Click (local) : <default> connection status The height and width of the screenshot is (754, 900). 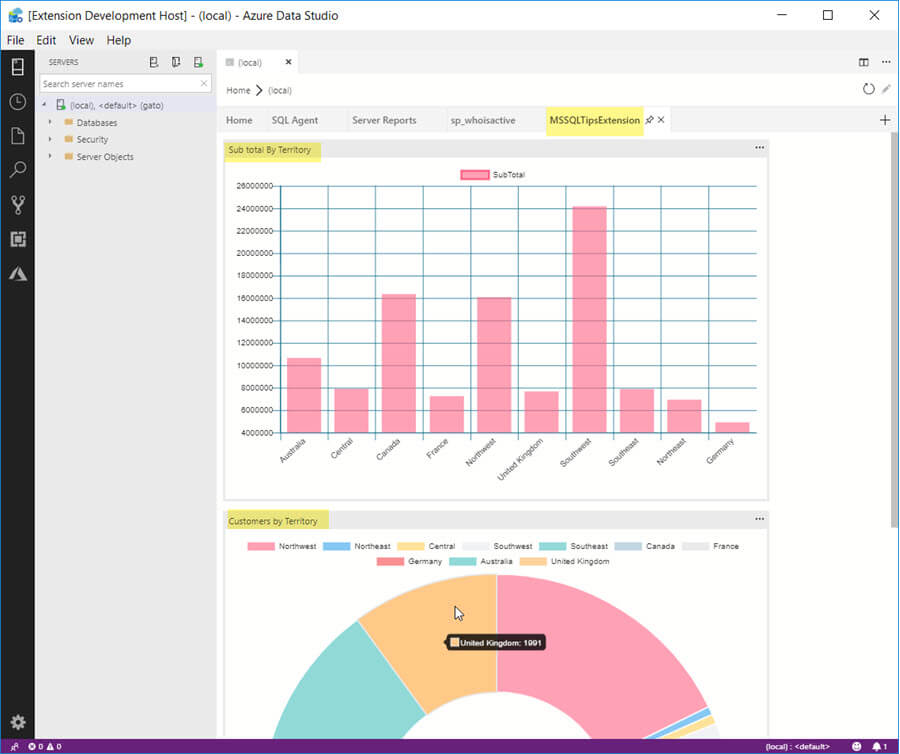point(797,747)
